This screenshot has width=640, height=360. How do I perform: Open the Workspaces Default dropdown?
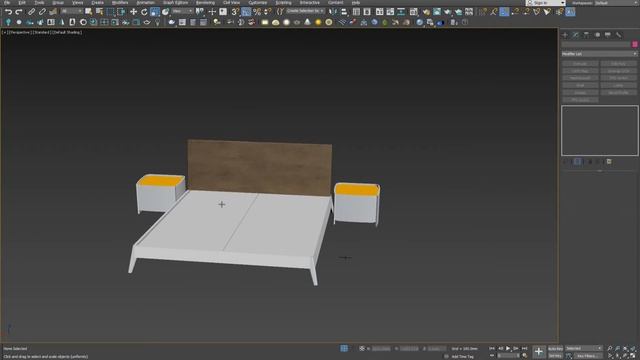[616, 3]
